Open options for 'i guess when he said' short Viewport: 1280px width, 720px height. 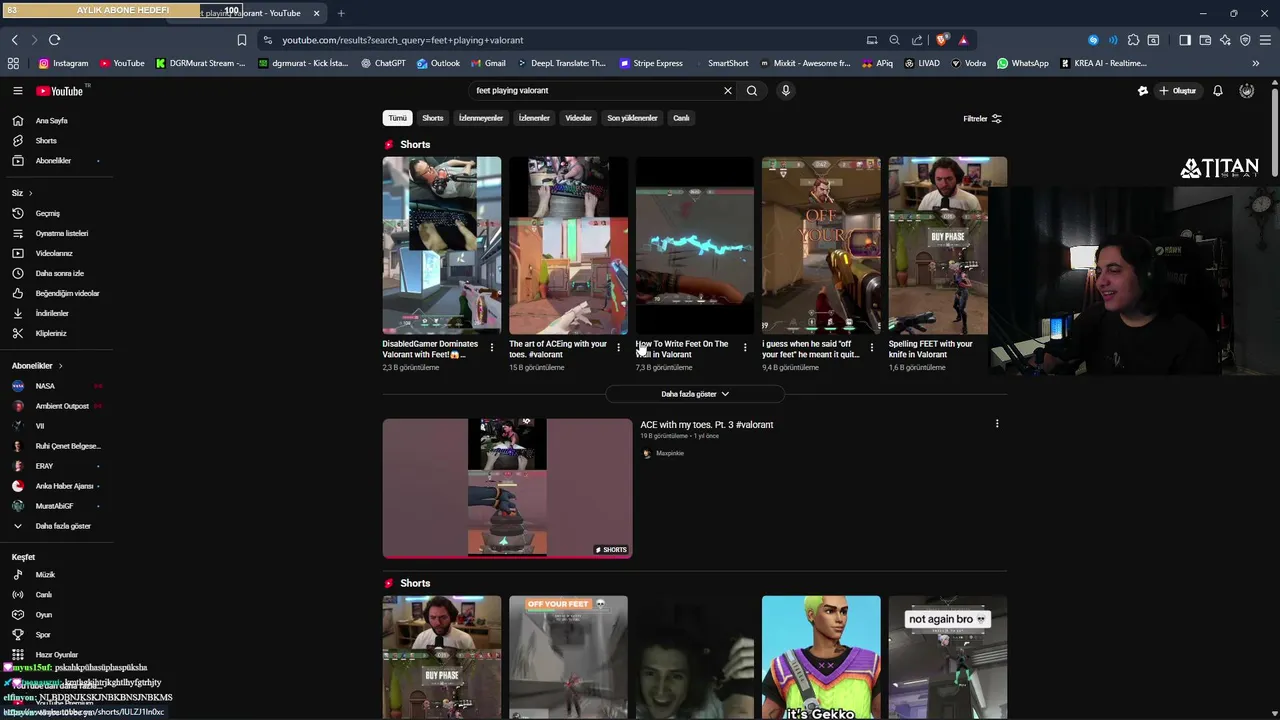click(x=871, y=348)
